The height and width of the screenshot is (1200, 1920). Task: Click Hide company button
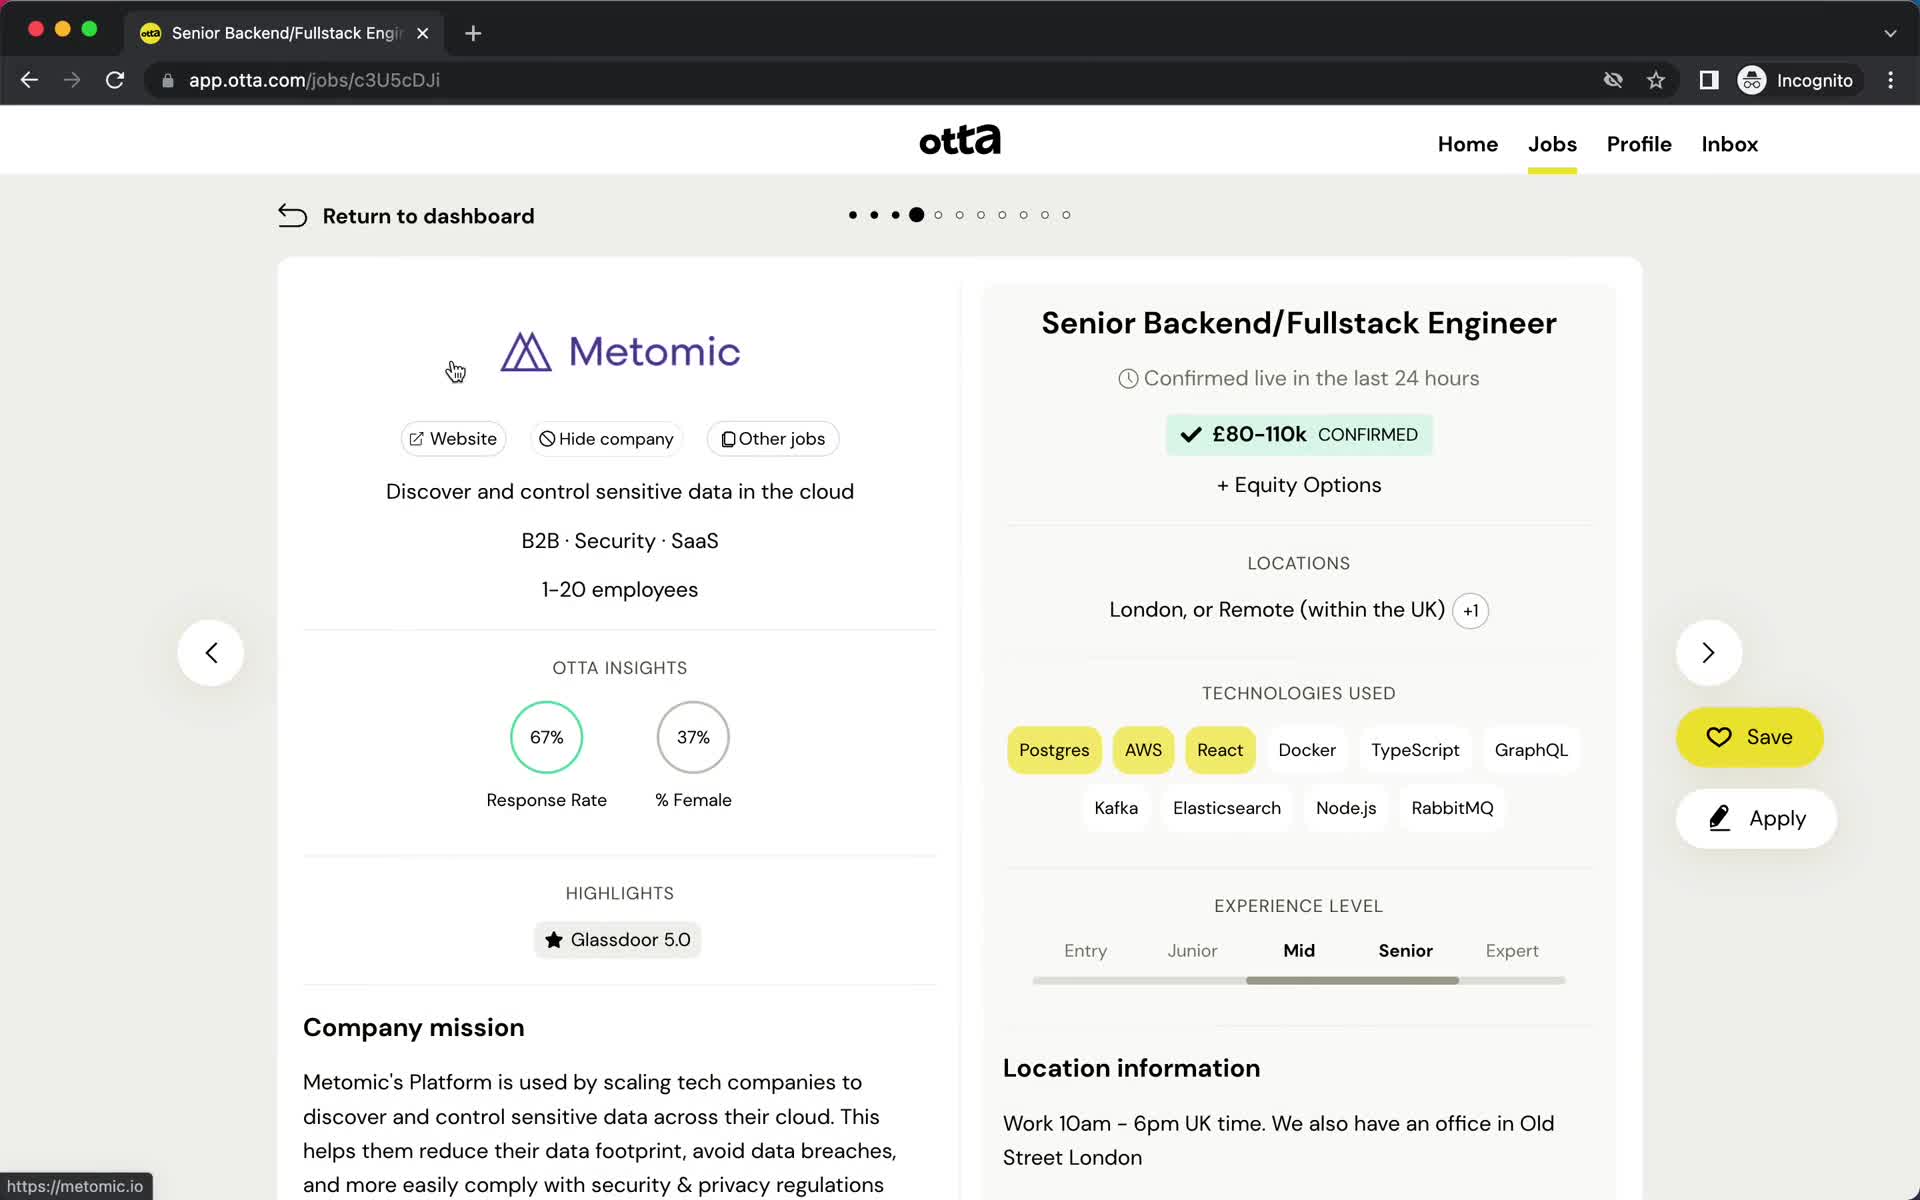[x=606, y=439]
